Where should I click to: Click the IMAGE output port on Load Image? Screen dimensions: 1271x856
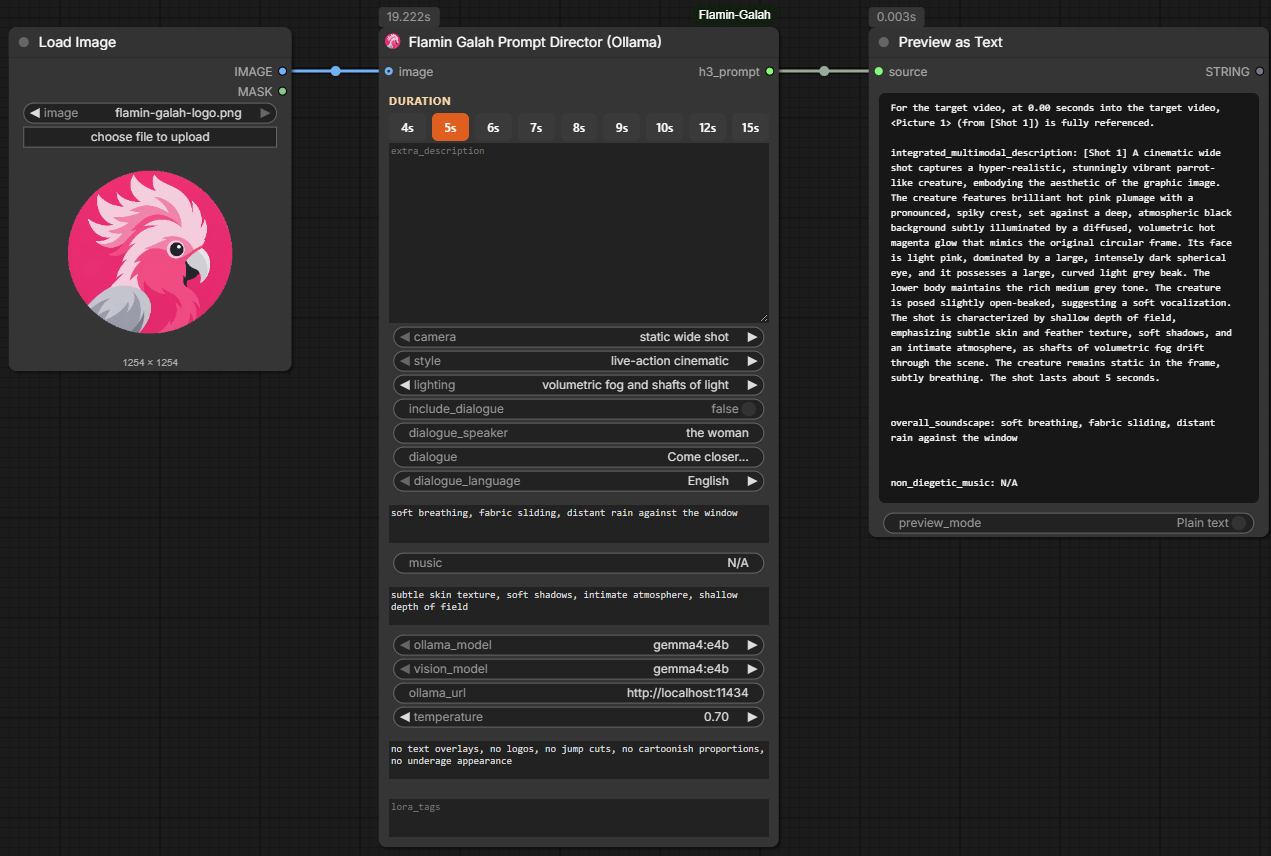tap(283, 71)
